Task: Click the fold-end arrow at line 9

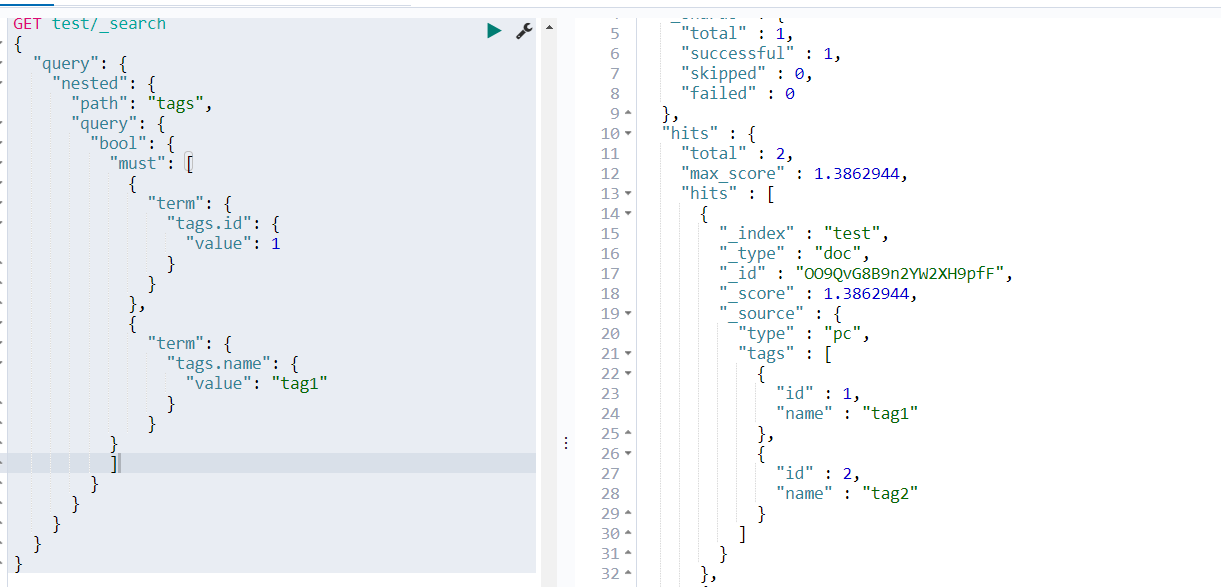Action: [x=628, y=114]
